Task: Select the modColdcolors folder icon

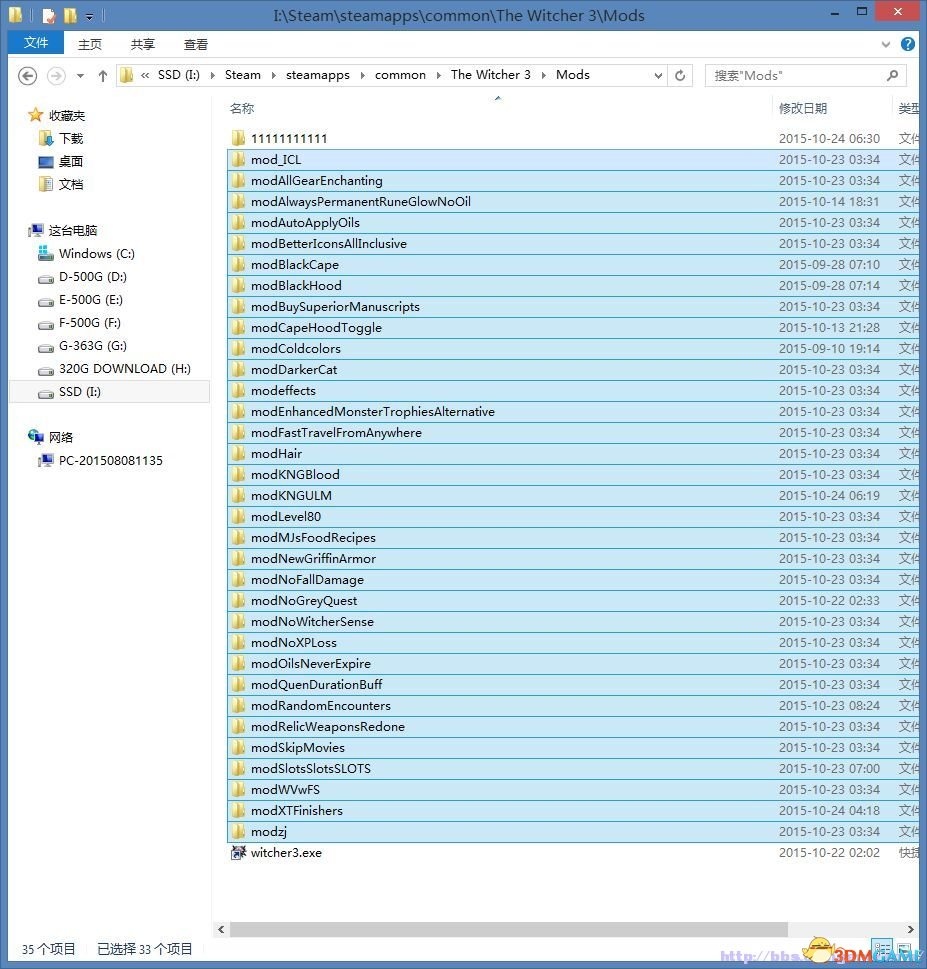Action: click(238, 349)
